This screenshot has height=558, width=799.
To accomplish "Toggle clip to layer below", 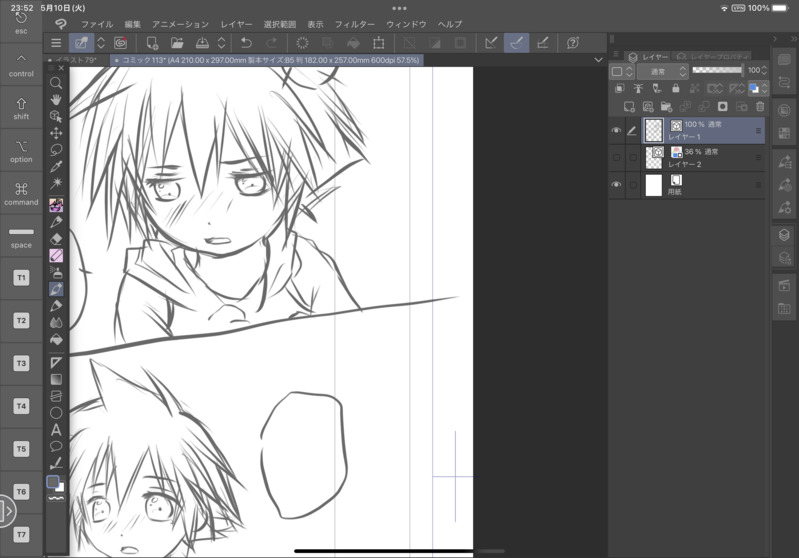I will click(619, 88).
